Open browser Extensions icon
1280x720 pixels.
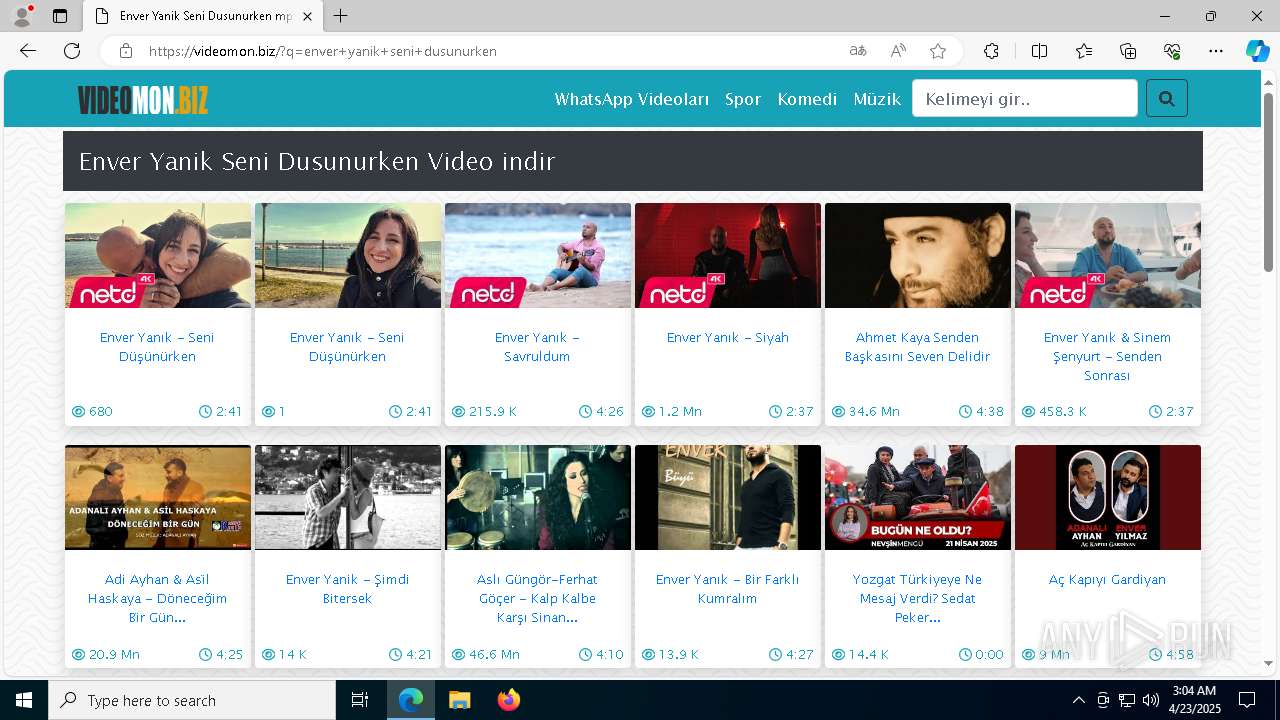(991, 51)
